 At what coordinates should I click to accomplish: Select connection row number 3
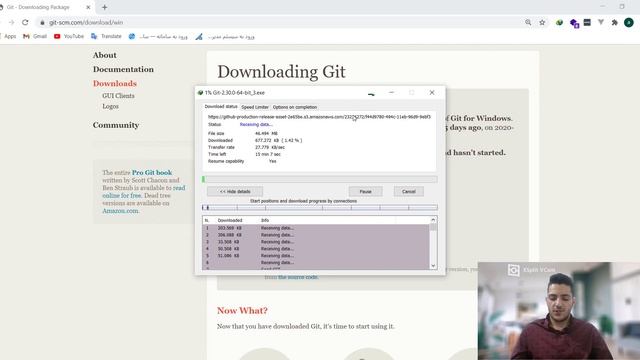pos(316,242)
